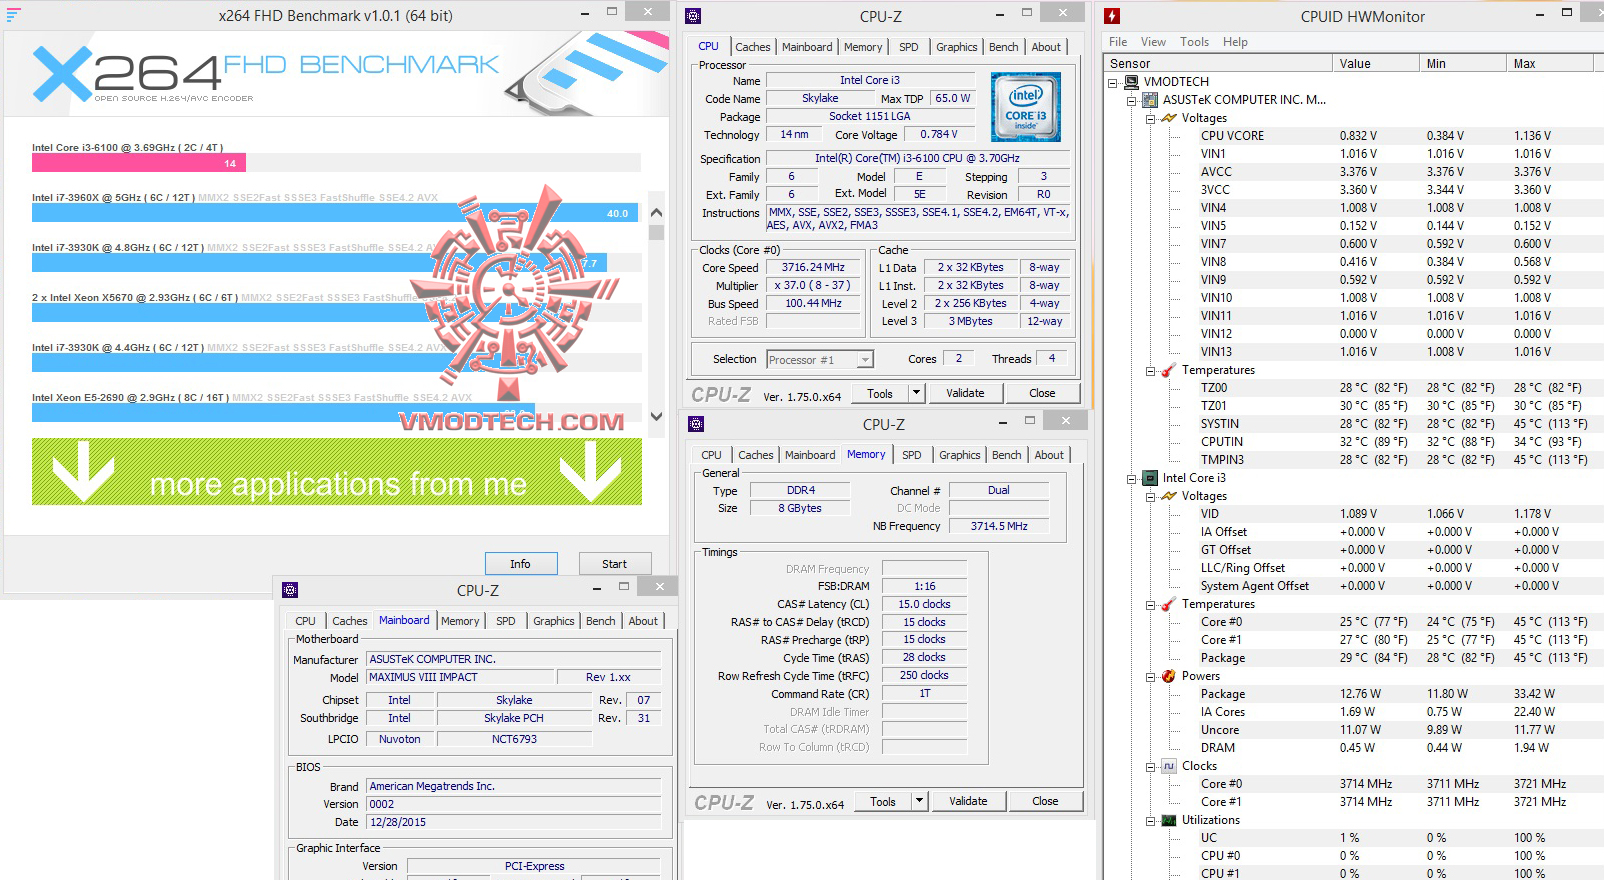Screen dimensions: 1604x880
Task: Click the title bar icon of the CPU-Z window showing Memory timings
Action: [x=696, y=424]
